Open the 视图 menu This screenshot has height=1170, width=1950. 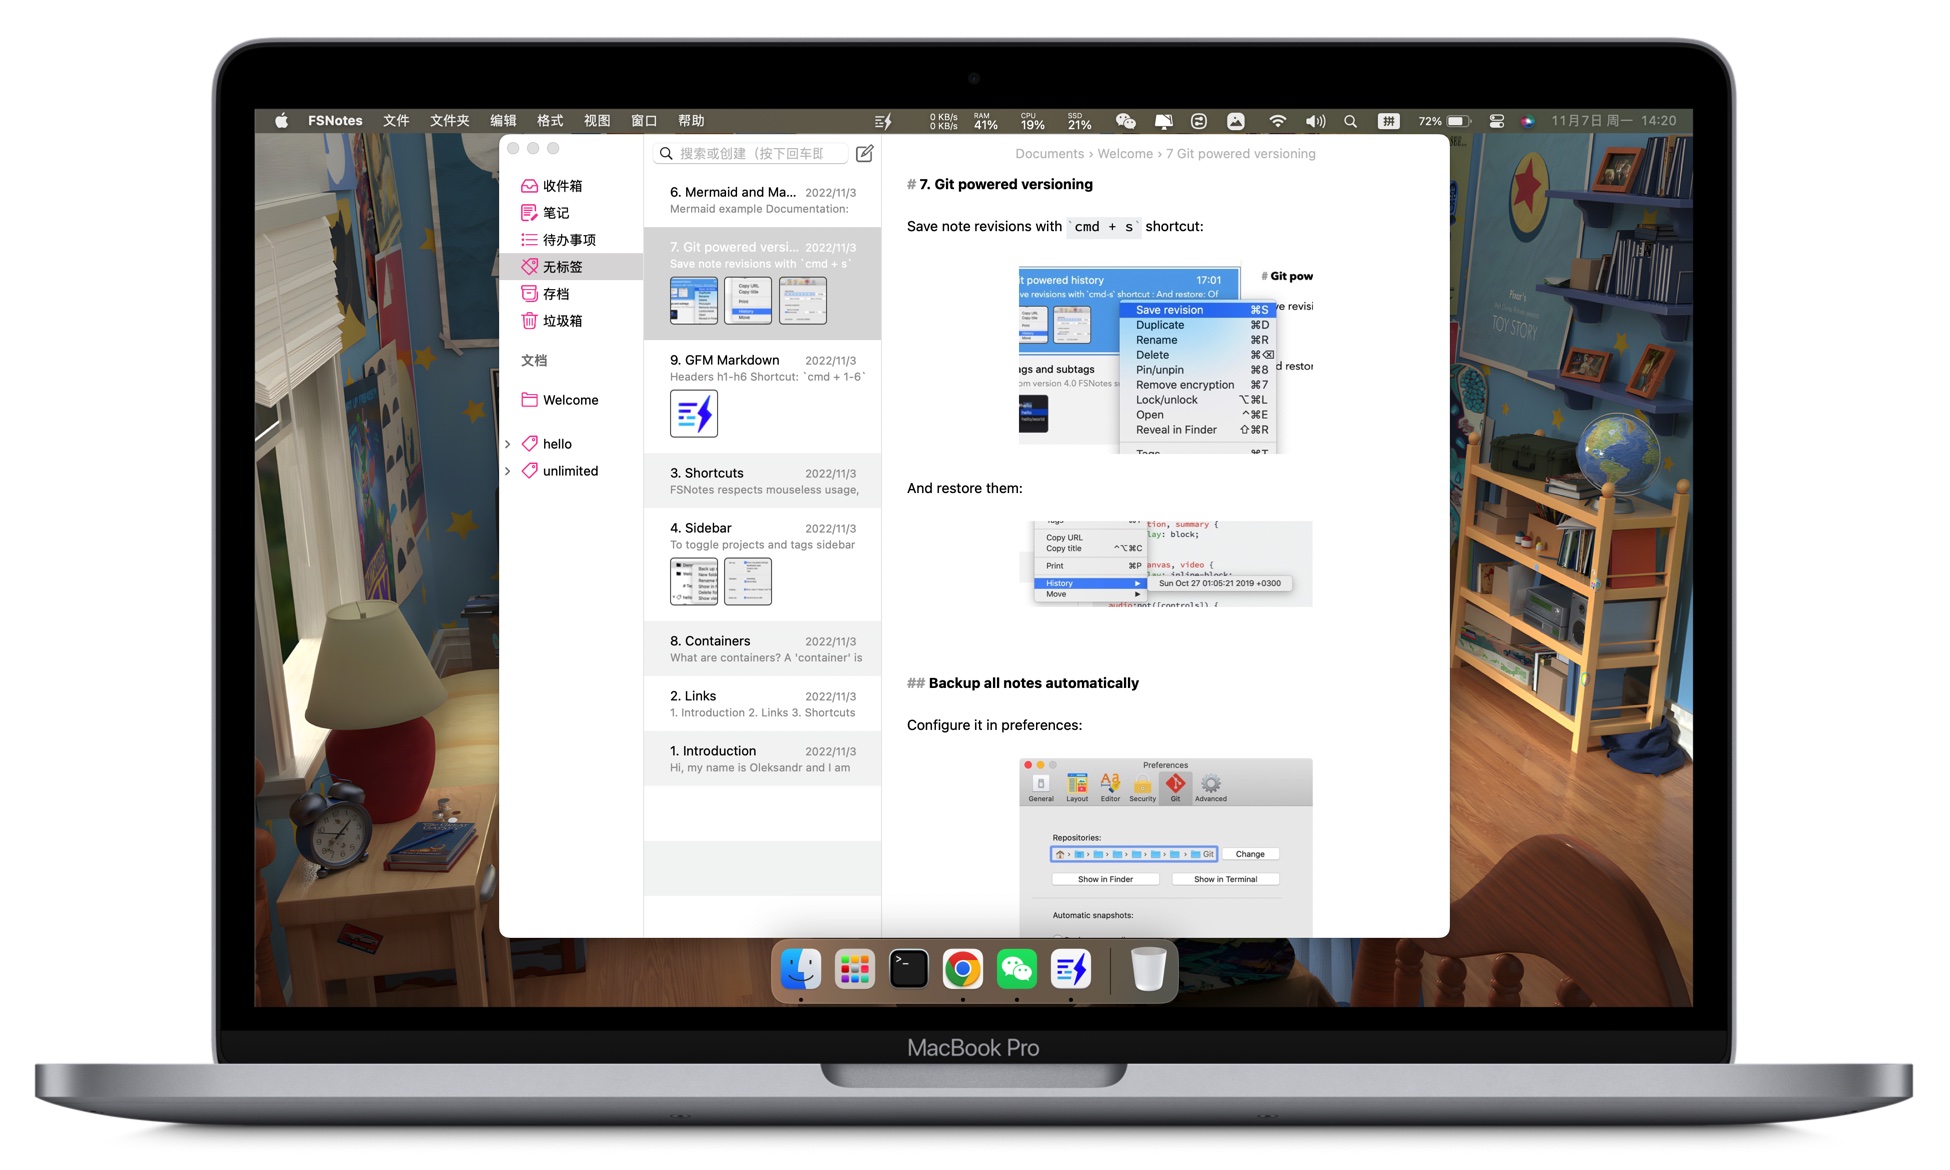point(597,121)
